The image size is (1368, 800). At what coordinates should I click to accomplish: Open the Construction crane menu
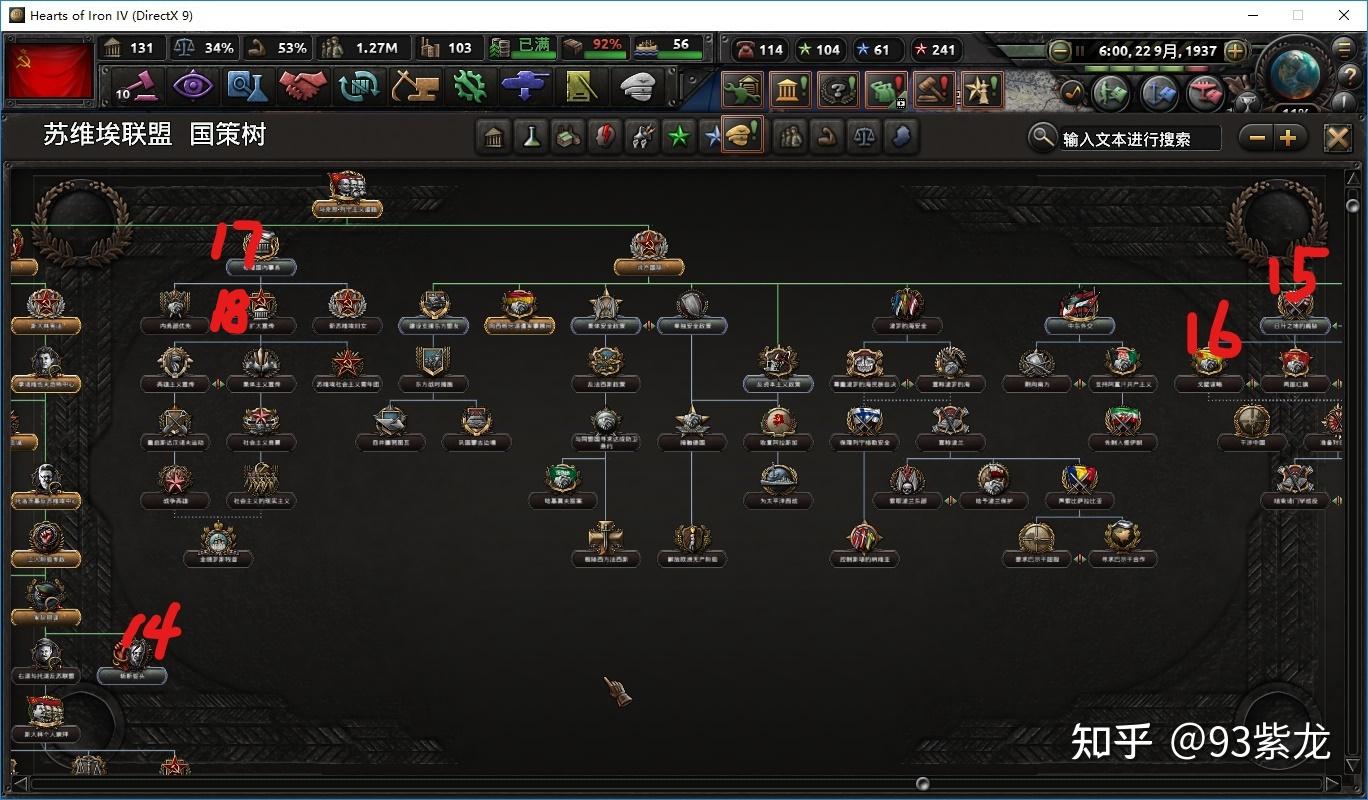(x=414, y=86)
